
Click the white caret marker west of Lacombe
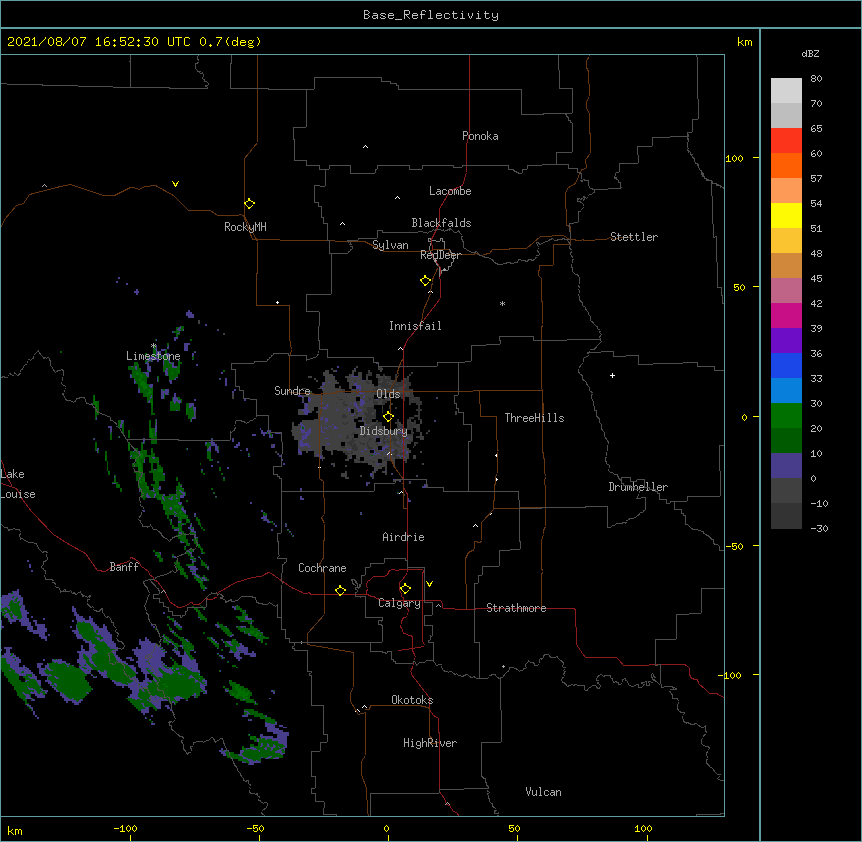click(397, 198)
